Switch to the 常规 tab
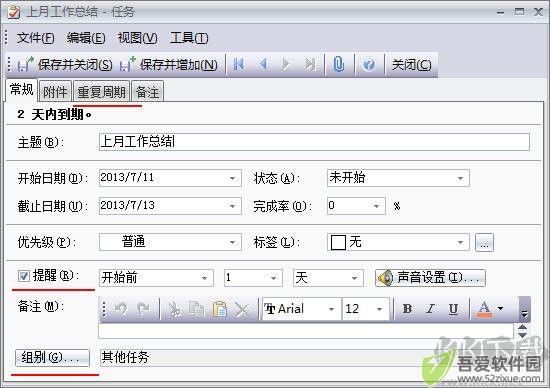Viewport: 550px width, 388px height. click(21, 90)
